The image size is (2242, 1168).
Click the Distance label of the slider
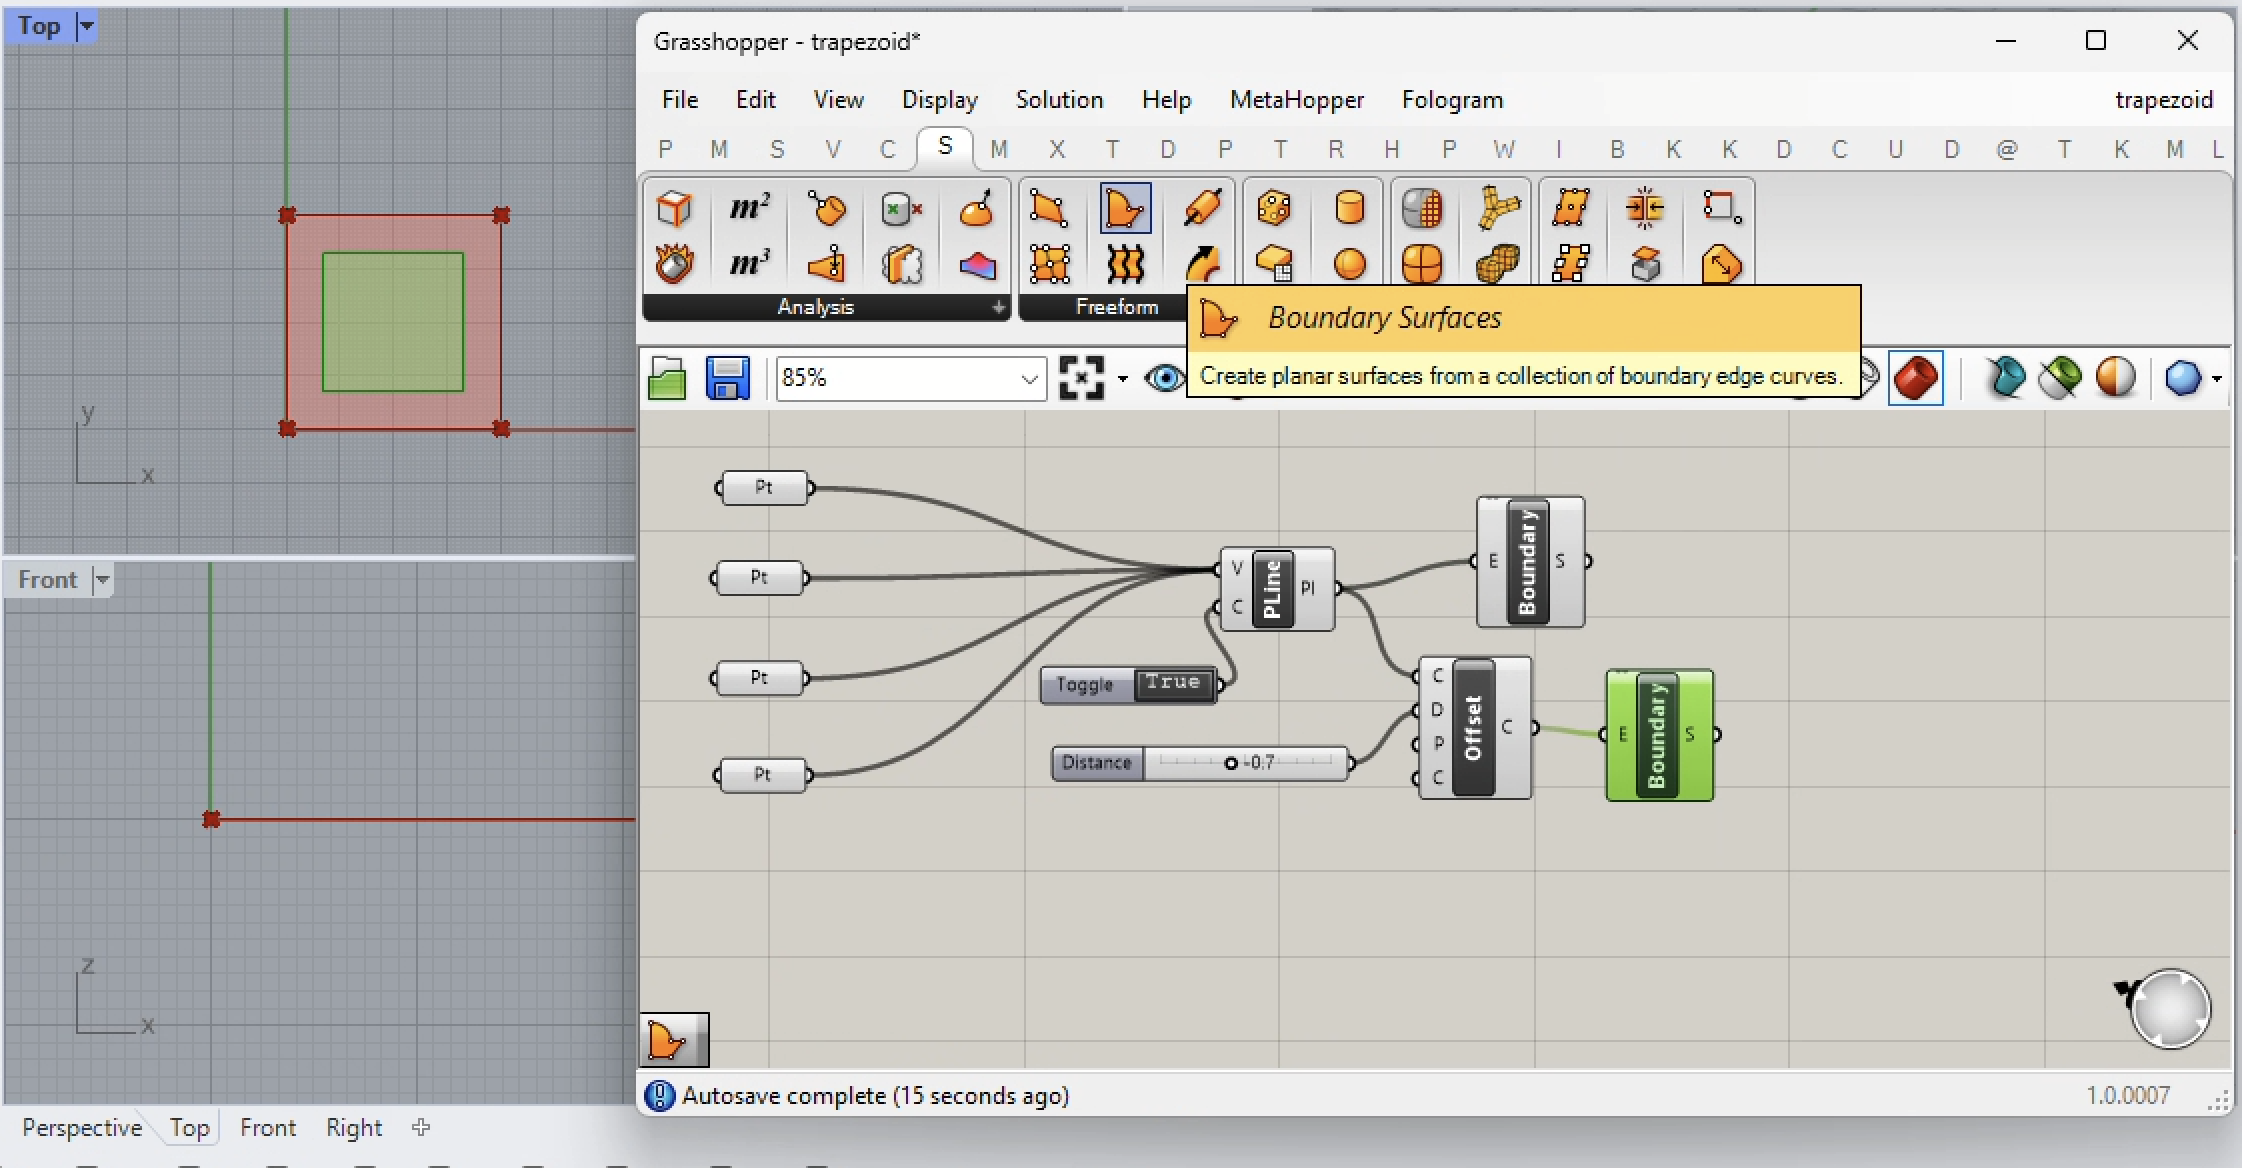tap(1097, 763)
